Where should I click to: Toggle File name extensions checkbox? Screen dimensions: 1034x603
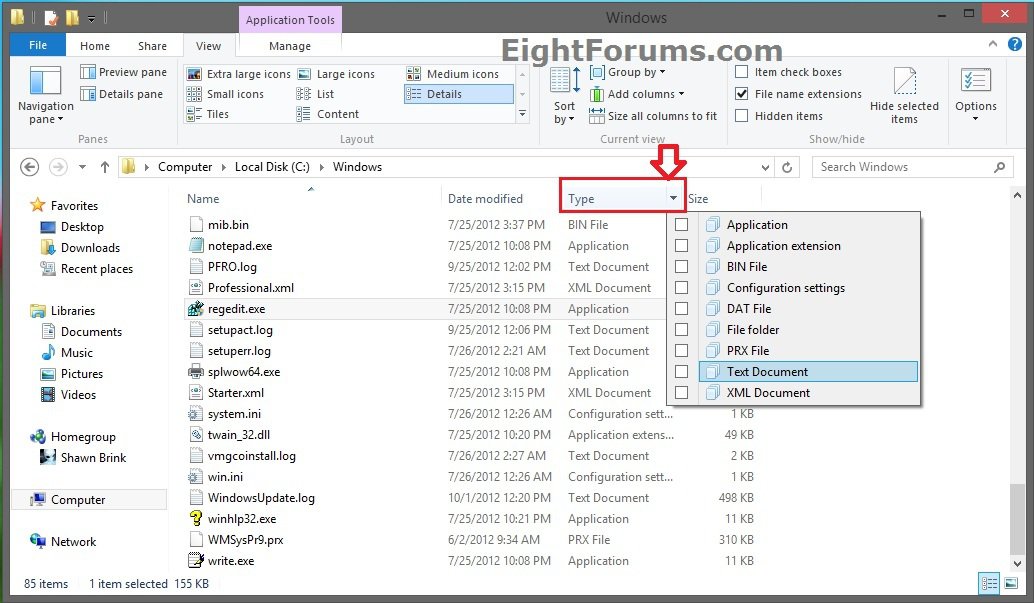click(x=741, y=94)
